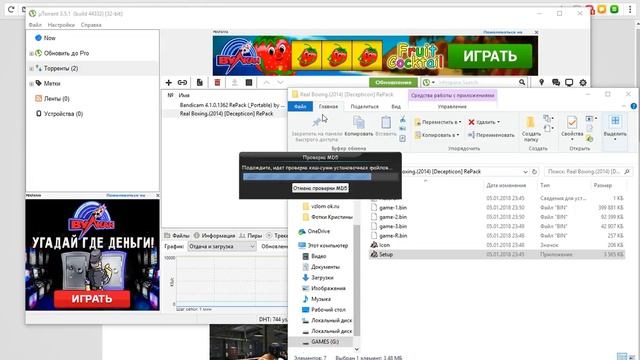Select the game-R.bin file

click(497, 236)
